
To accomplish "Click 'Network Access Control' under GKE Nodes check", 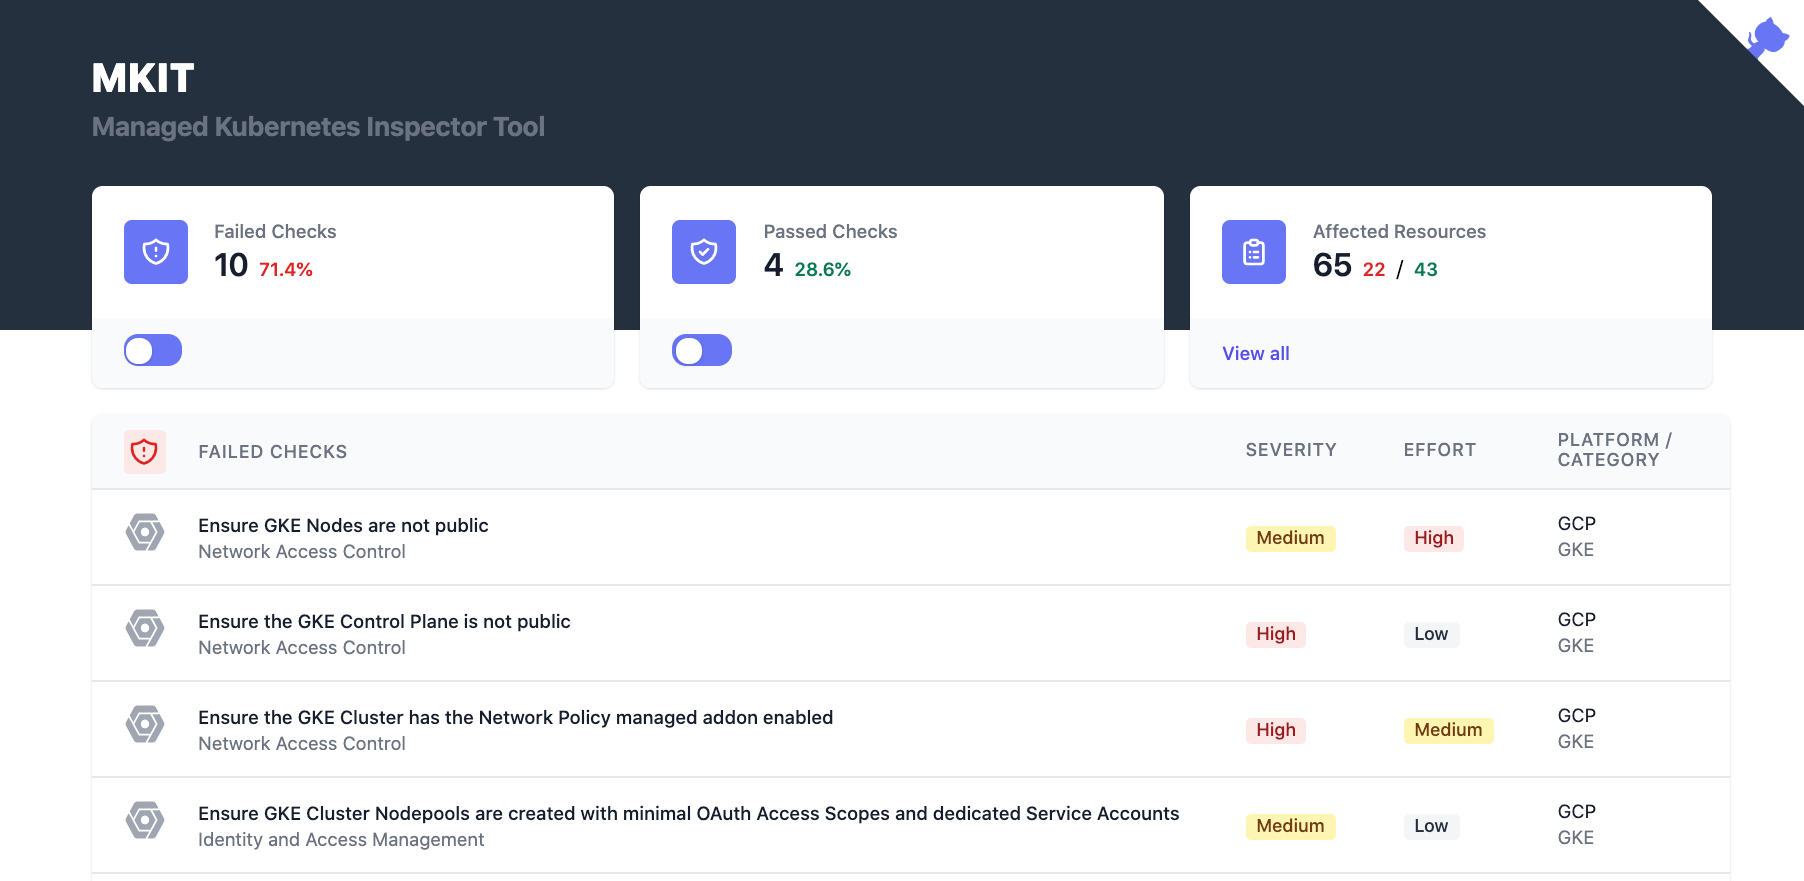I will (302, 552).
